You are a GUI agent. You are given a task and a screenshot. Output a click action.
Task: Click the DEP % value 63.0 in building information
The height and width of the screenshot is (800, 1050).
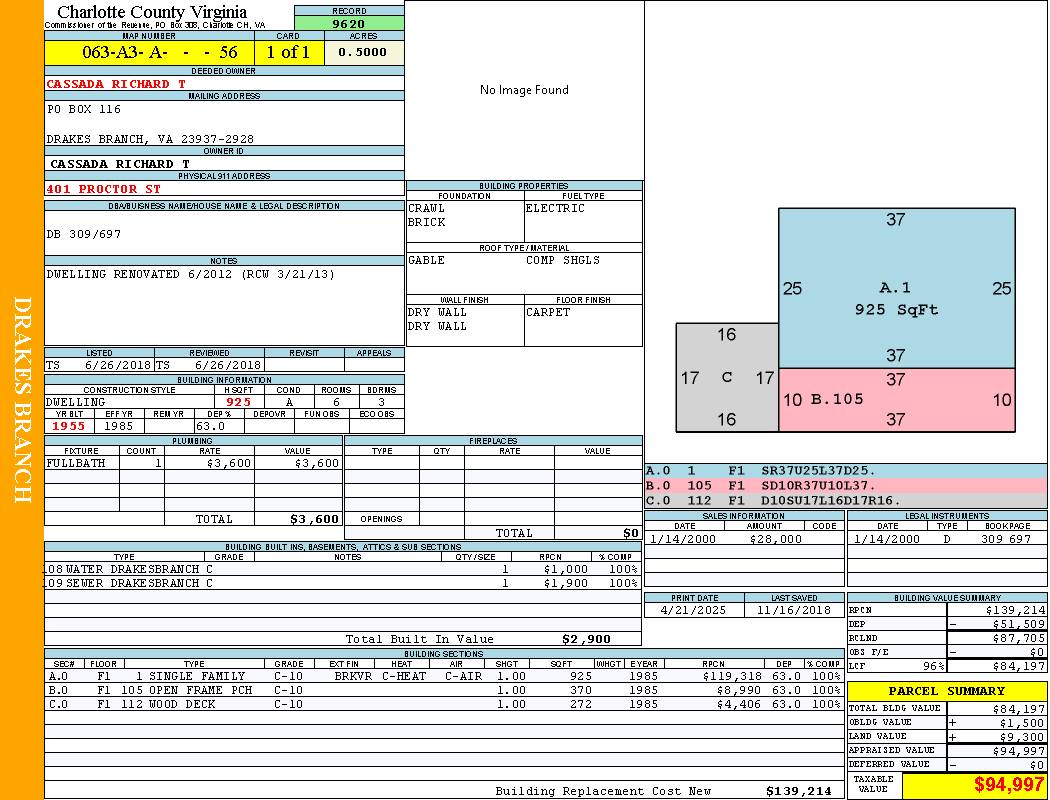(210, 426)
